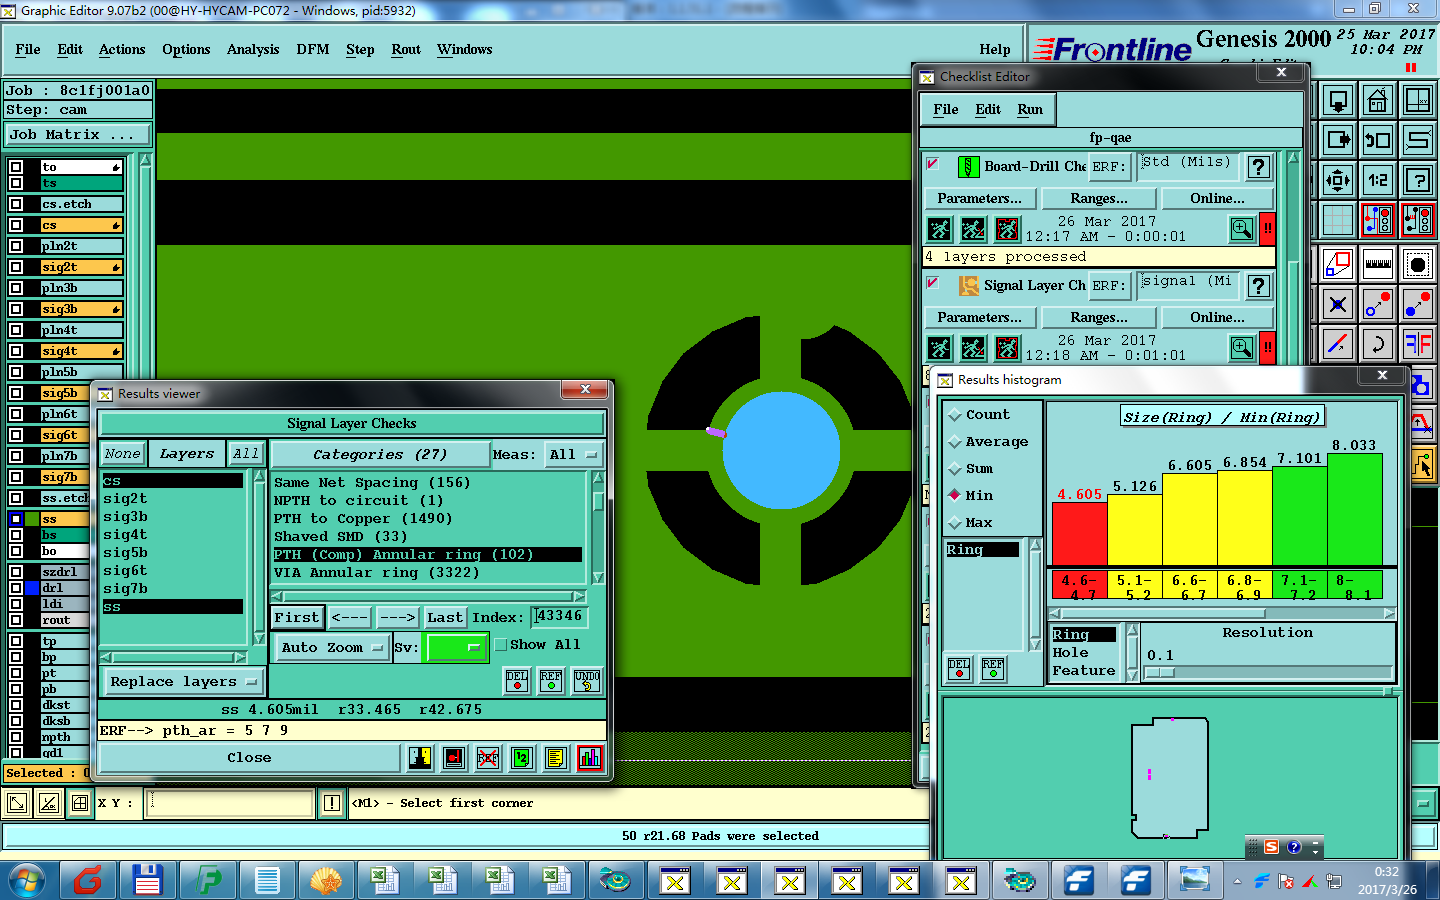
Task: Open the Edit menu in Checklist Editor
Action: (x=988, y=109)
